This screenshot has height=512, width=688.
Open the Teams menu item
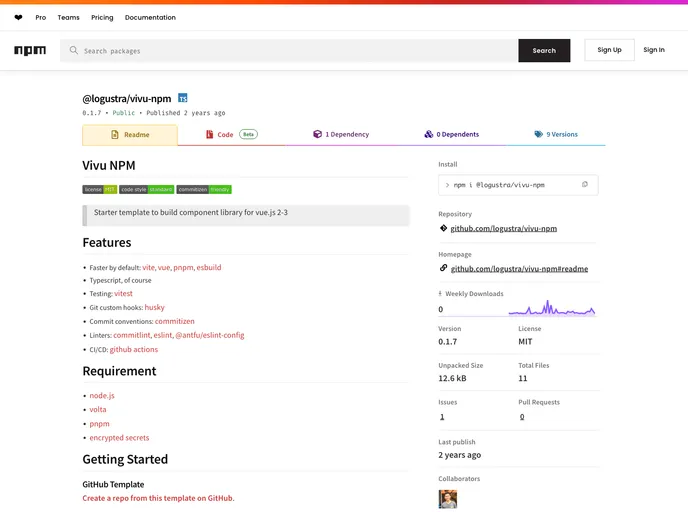coord(68,18)
